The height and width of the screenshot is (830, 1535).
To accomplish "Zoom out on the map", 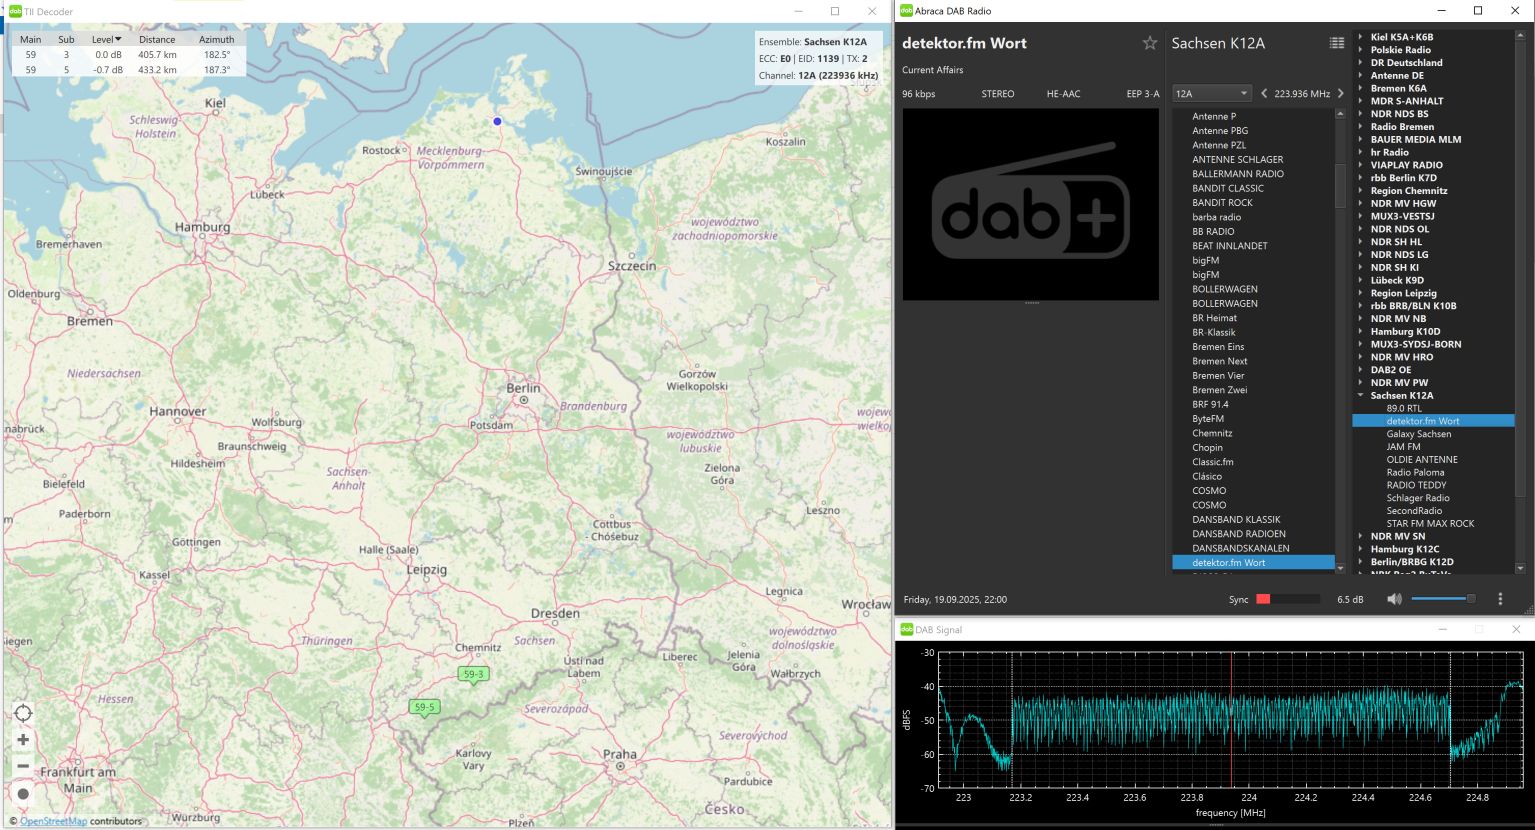I will (x=23, y=766).
